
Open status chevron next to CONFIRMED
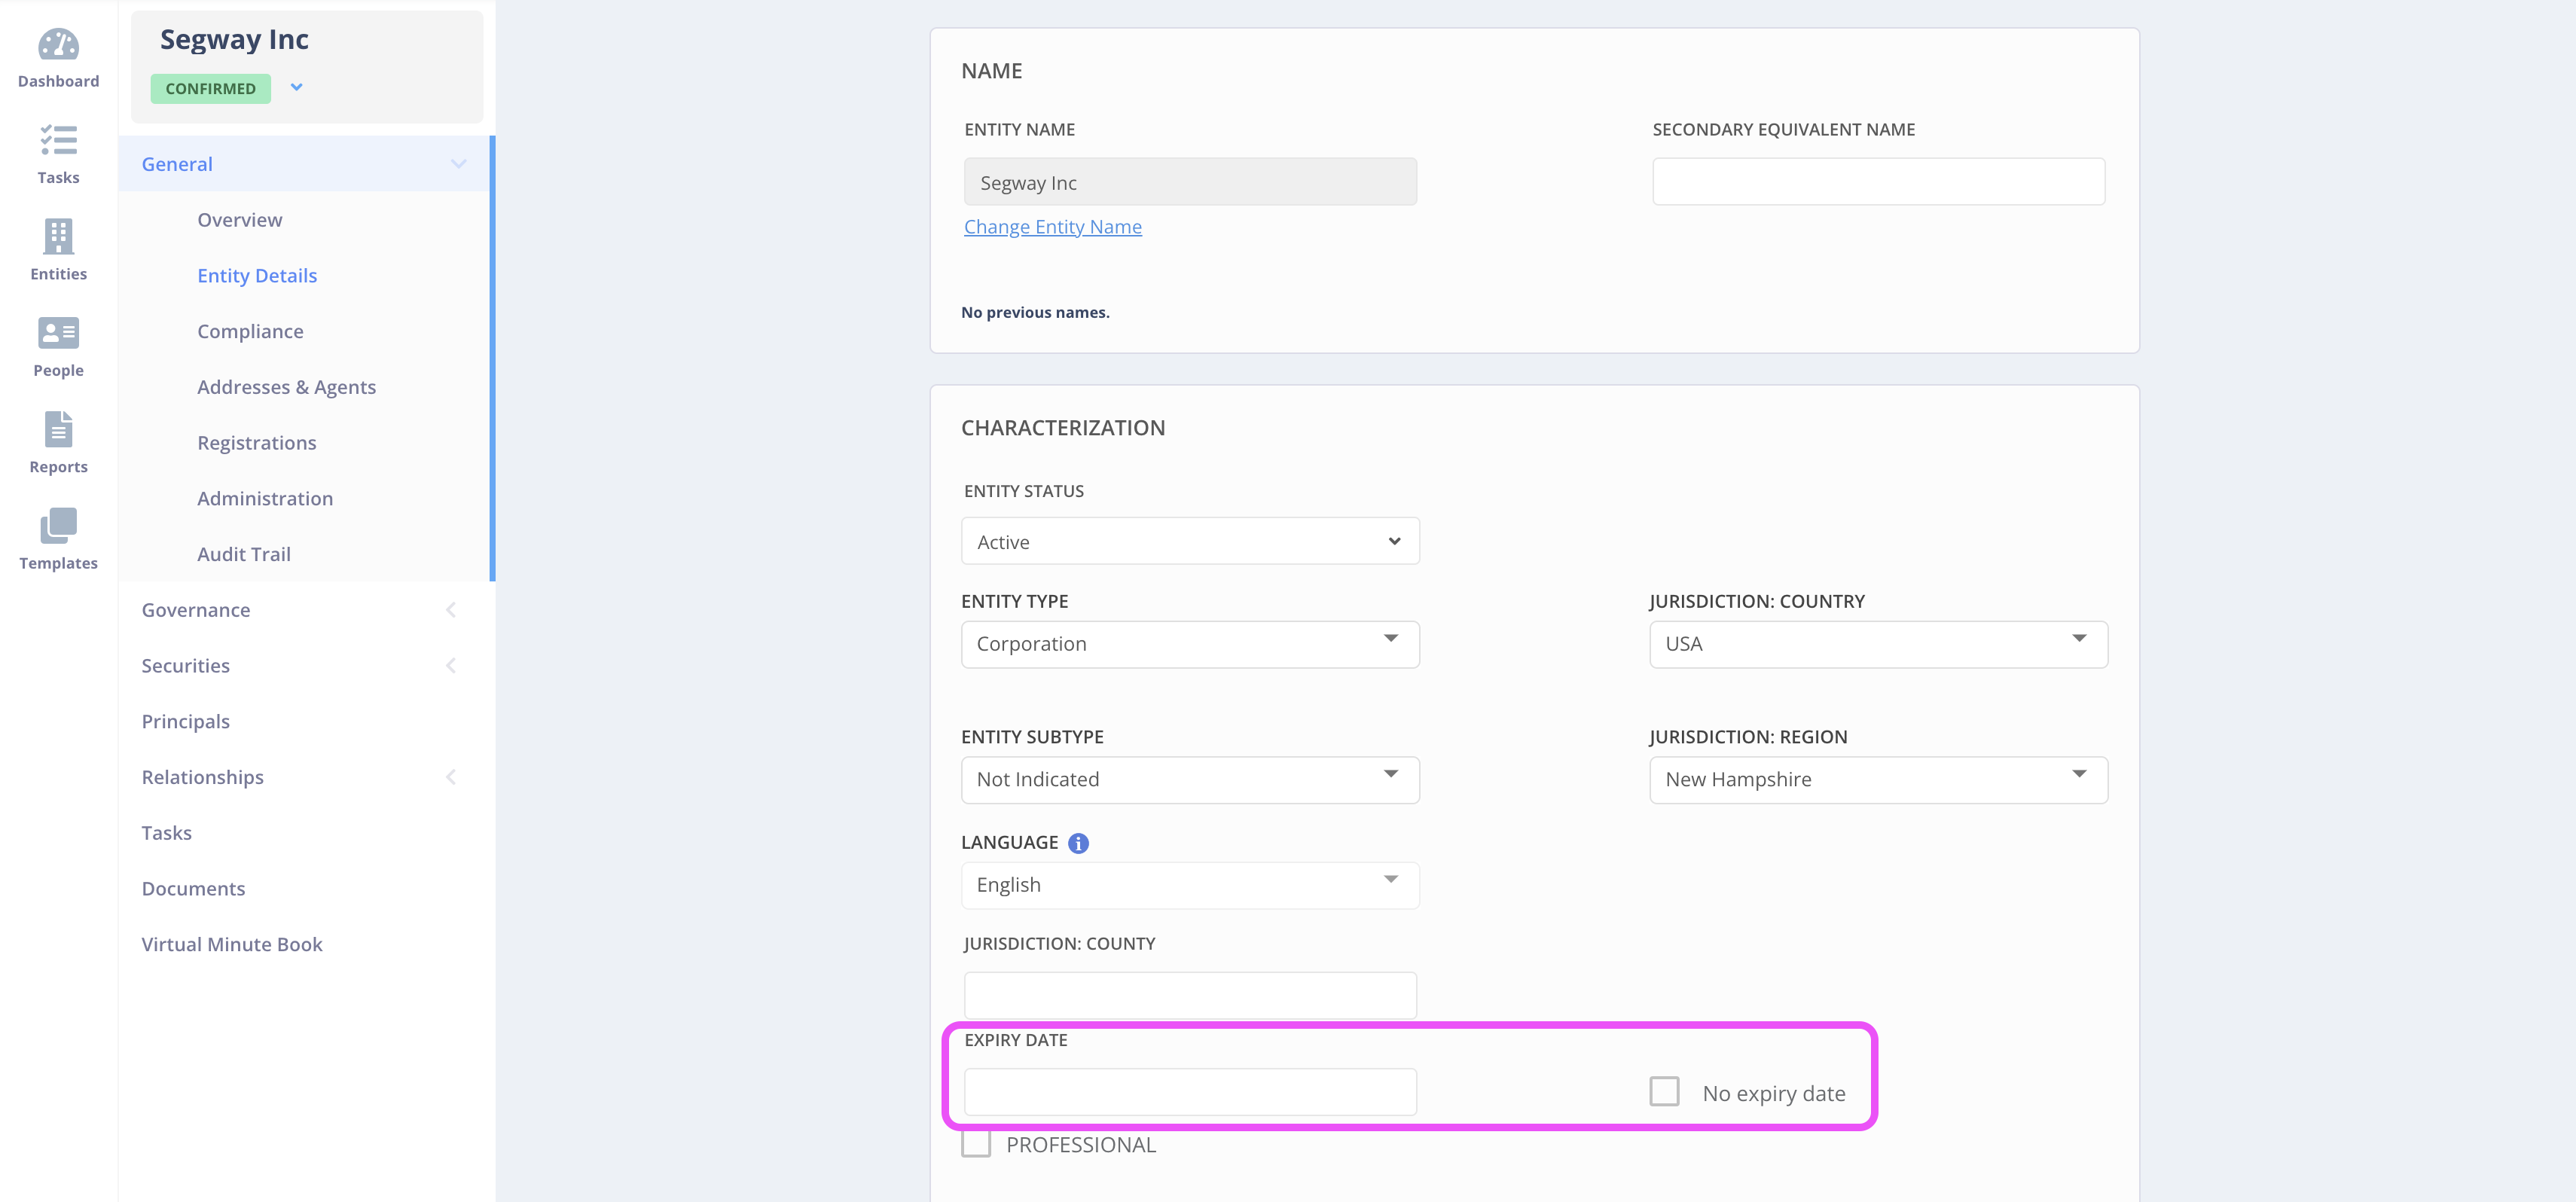296,88
